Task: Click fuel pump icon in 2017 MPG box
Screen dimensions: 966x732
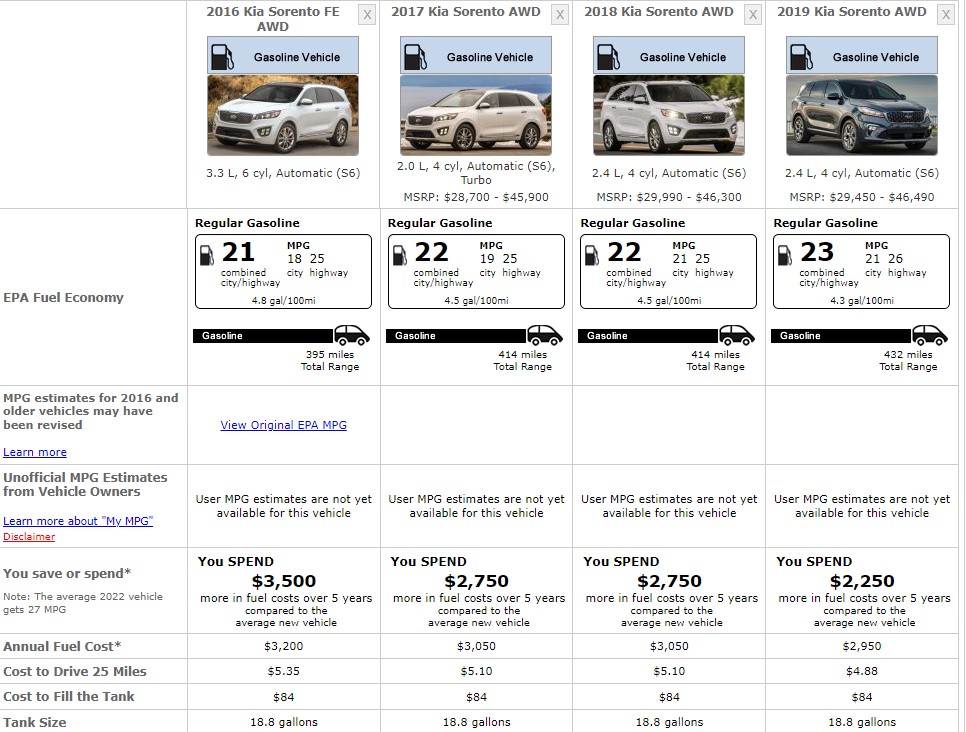Action: pos(400,255)
